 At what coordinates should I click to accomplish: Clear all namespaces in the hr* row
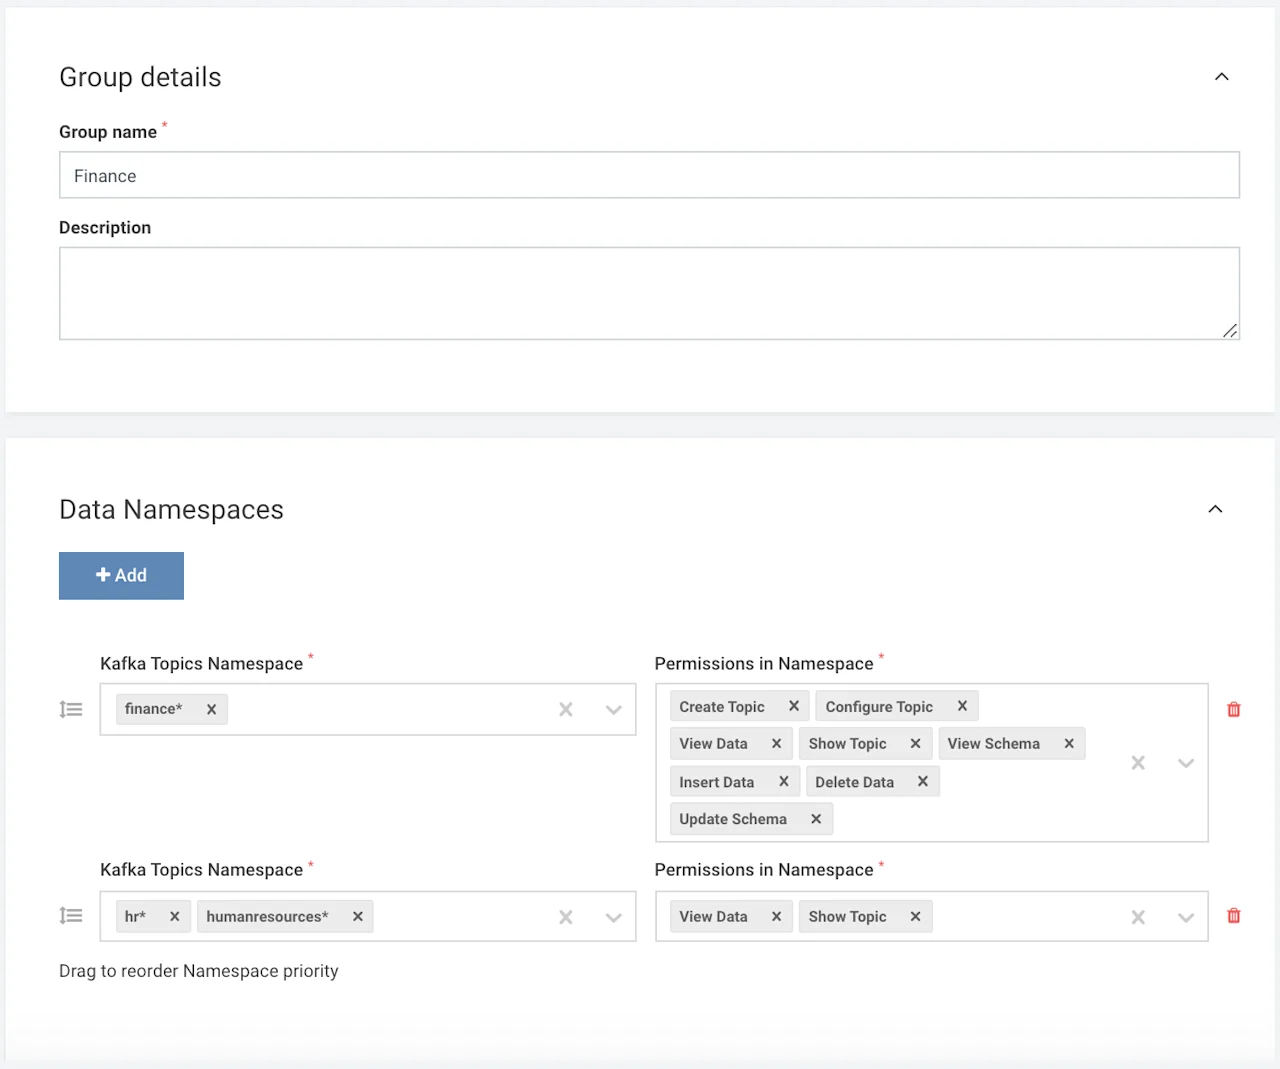click(566, 917)
